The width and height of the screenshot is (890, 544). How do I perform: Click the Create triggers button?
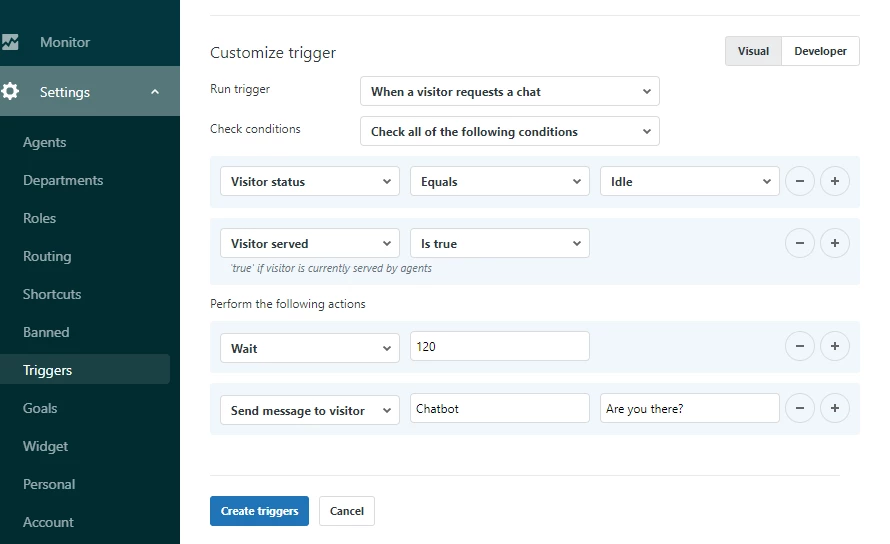click(259, 511)
